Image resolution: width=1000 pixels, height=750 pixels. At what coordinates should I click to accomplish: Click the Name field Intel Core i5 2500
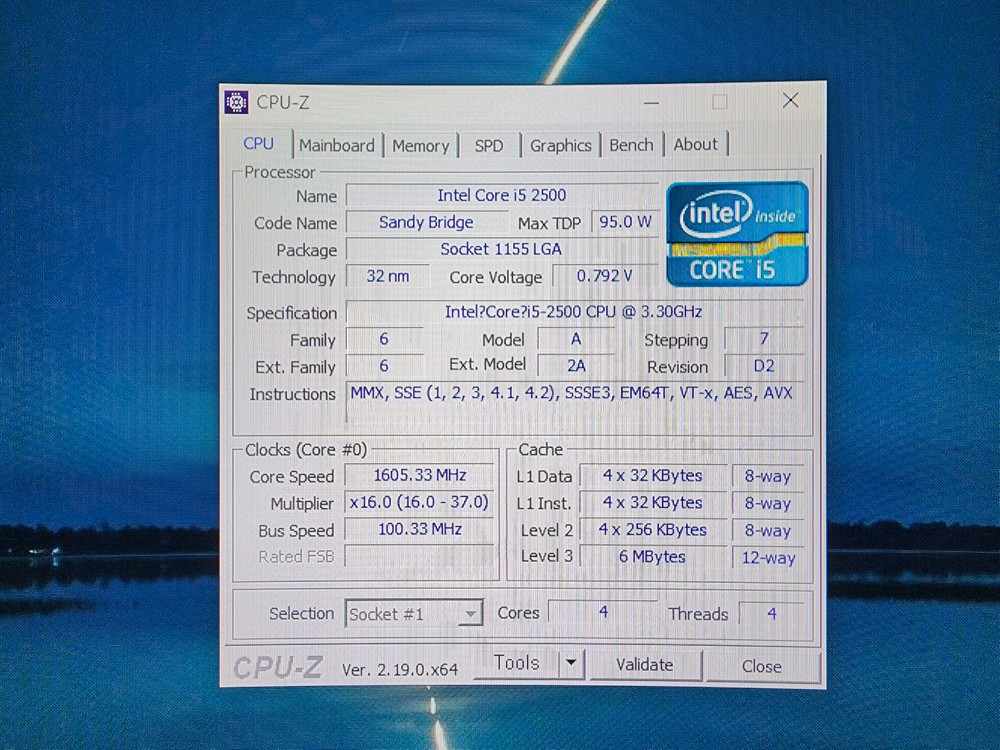tap(502, 195)
